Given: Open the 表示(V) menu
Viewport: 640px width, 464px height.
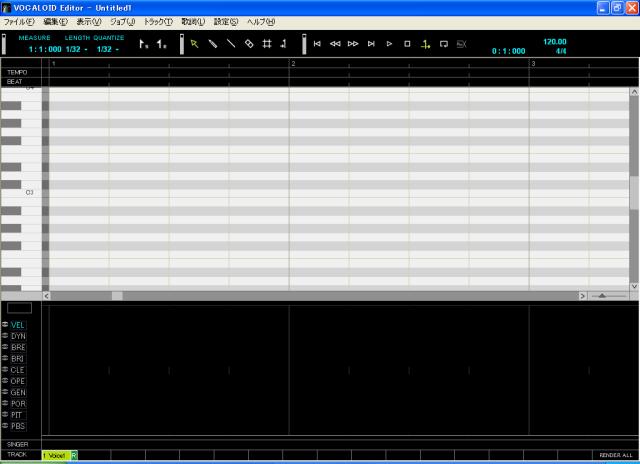Looking at the screenshot, I should tap(89, 22).
